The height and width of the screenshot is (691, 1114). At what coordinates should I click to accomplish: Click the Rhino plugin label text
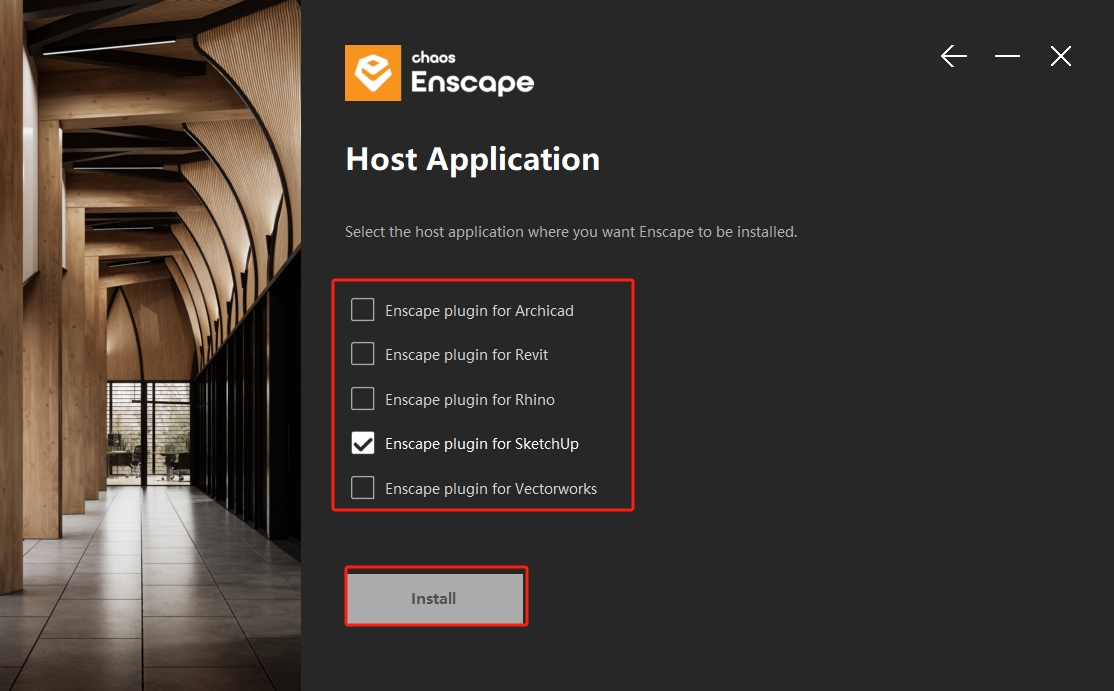469,399
